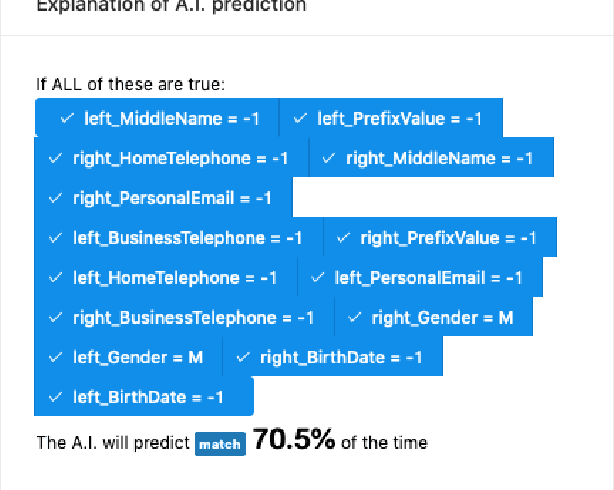The height and width of the screenshot is (490, 614).
Task: Click checkmark icon beside left_BusinessTelephone
Action: click(x=55, y=238)
